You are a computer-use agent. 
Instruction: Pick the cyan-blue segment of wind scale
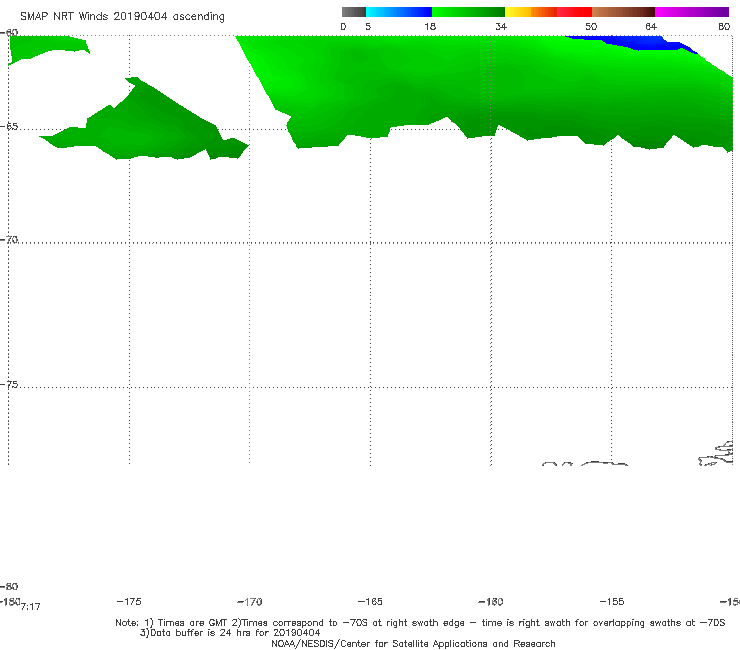tap(399, 12)
